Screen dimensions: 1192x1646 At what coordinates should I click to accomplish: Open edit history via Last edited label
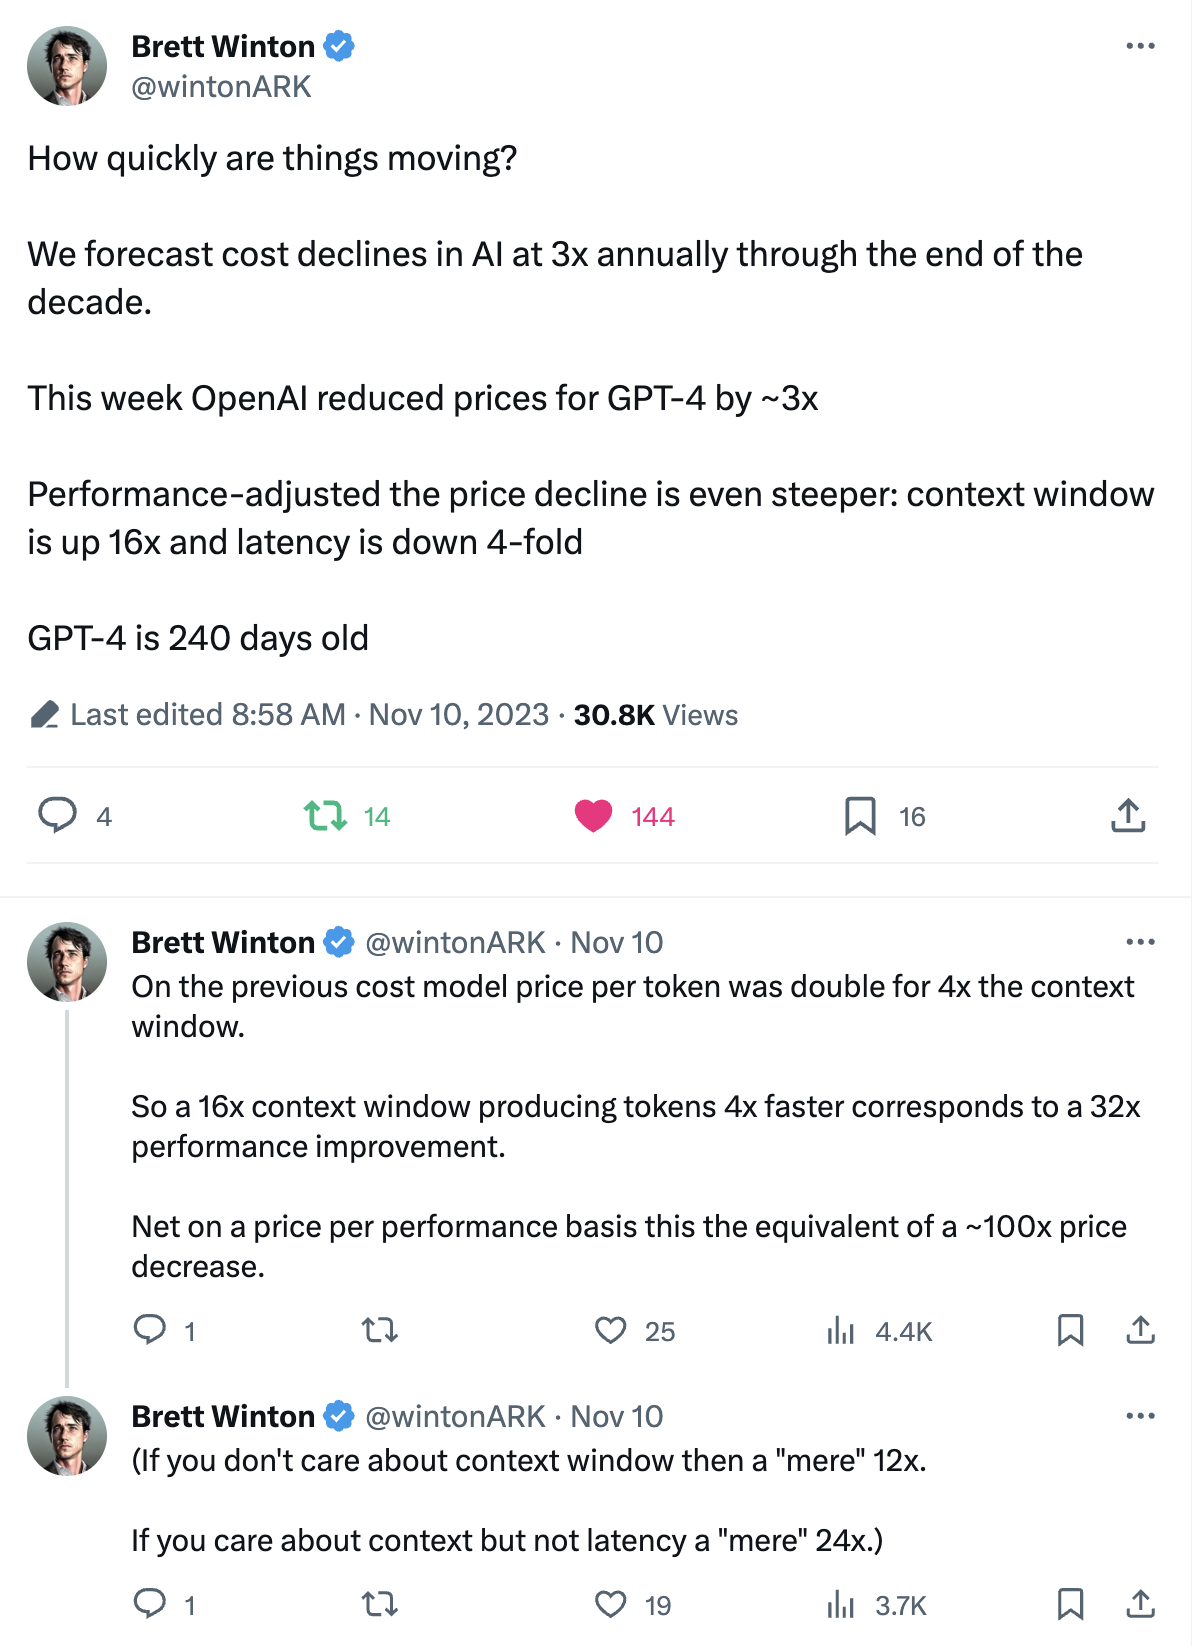[x=189, y=715]
